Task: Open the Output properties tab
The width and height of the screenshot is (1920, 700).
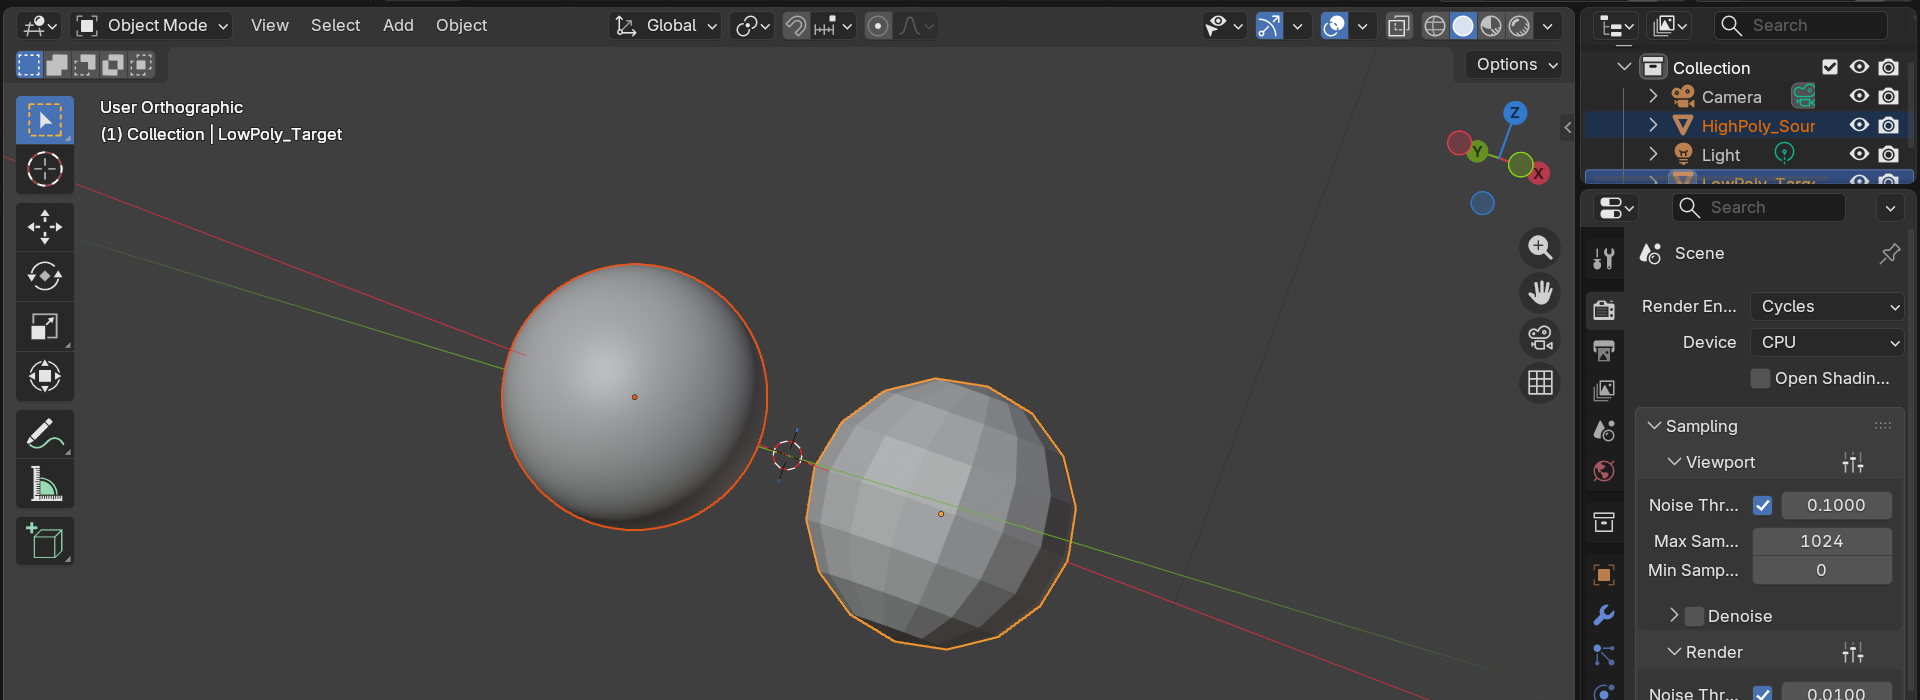Action: click(1604, 350)
